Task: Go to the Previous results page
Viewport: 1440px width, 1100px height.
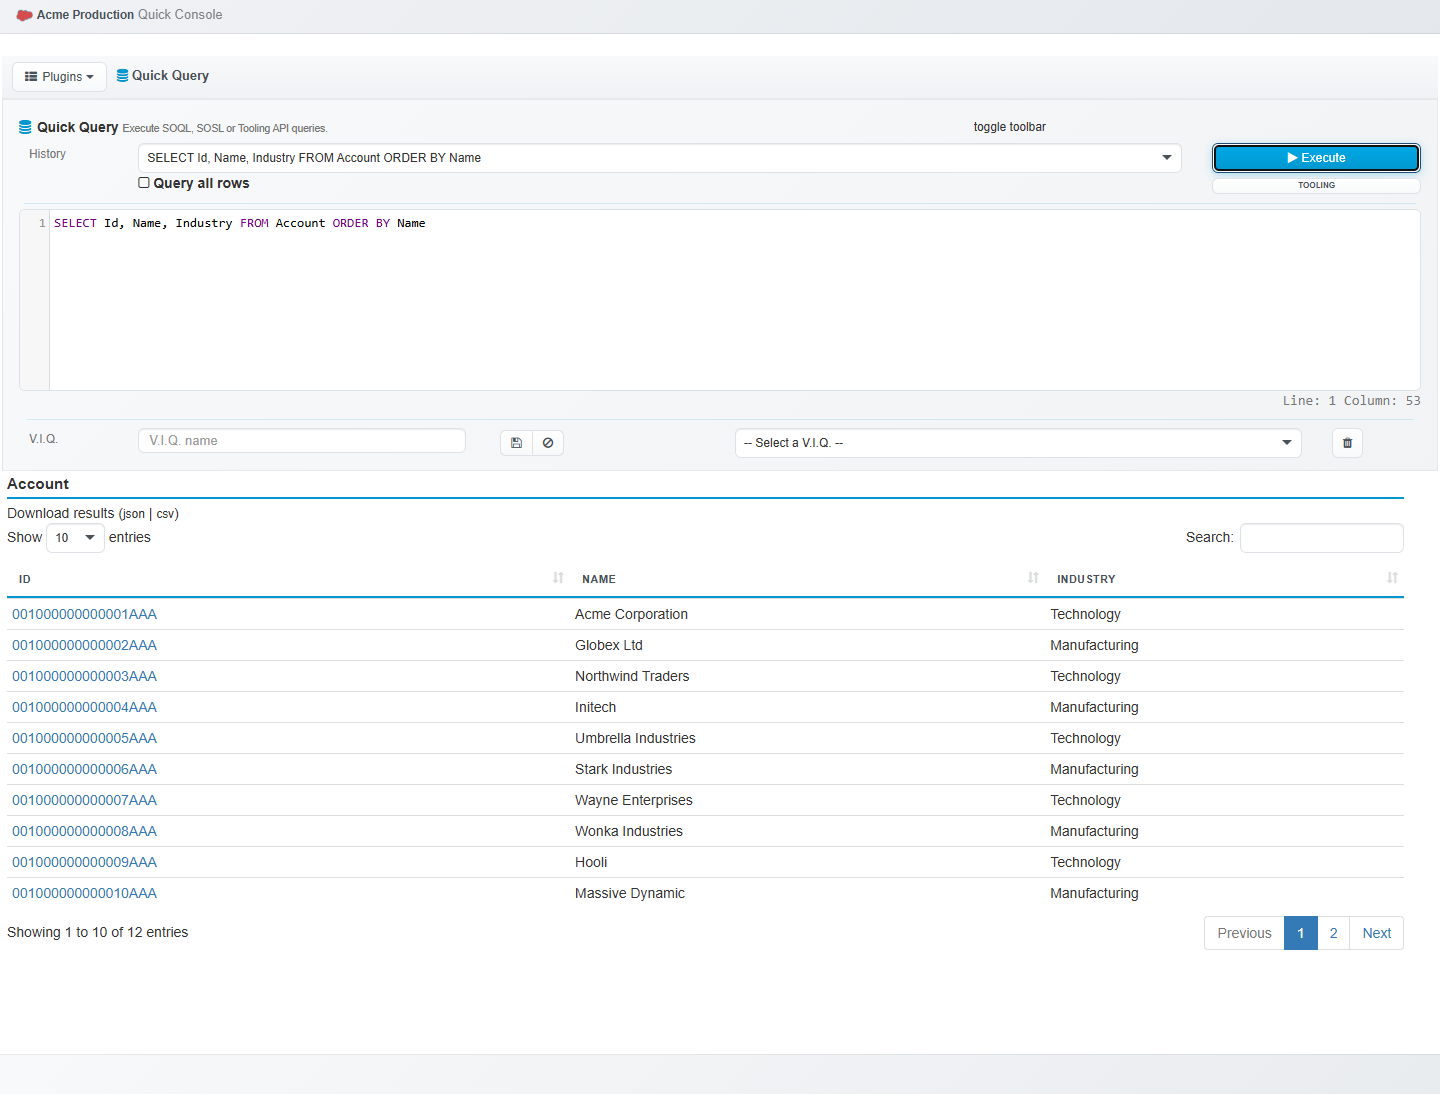Action: pos(1244,933)
